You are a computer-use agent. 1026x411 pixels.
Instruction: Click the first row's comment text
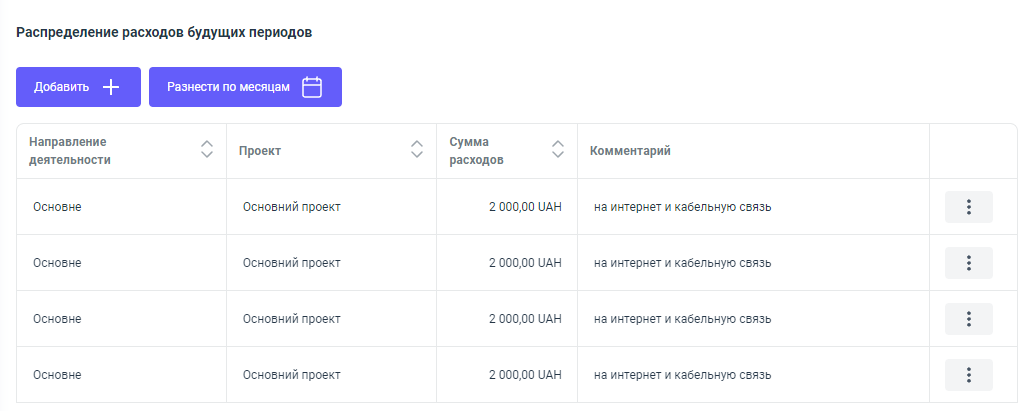[x=682, y=207]
